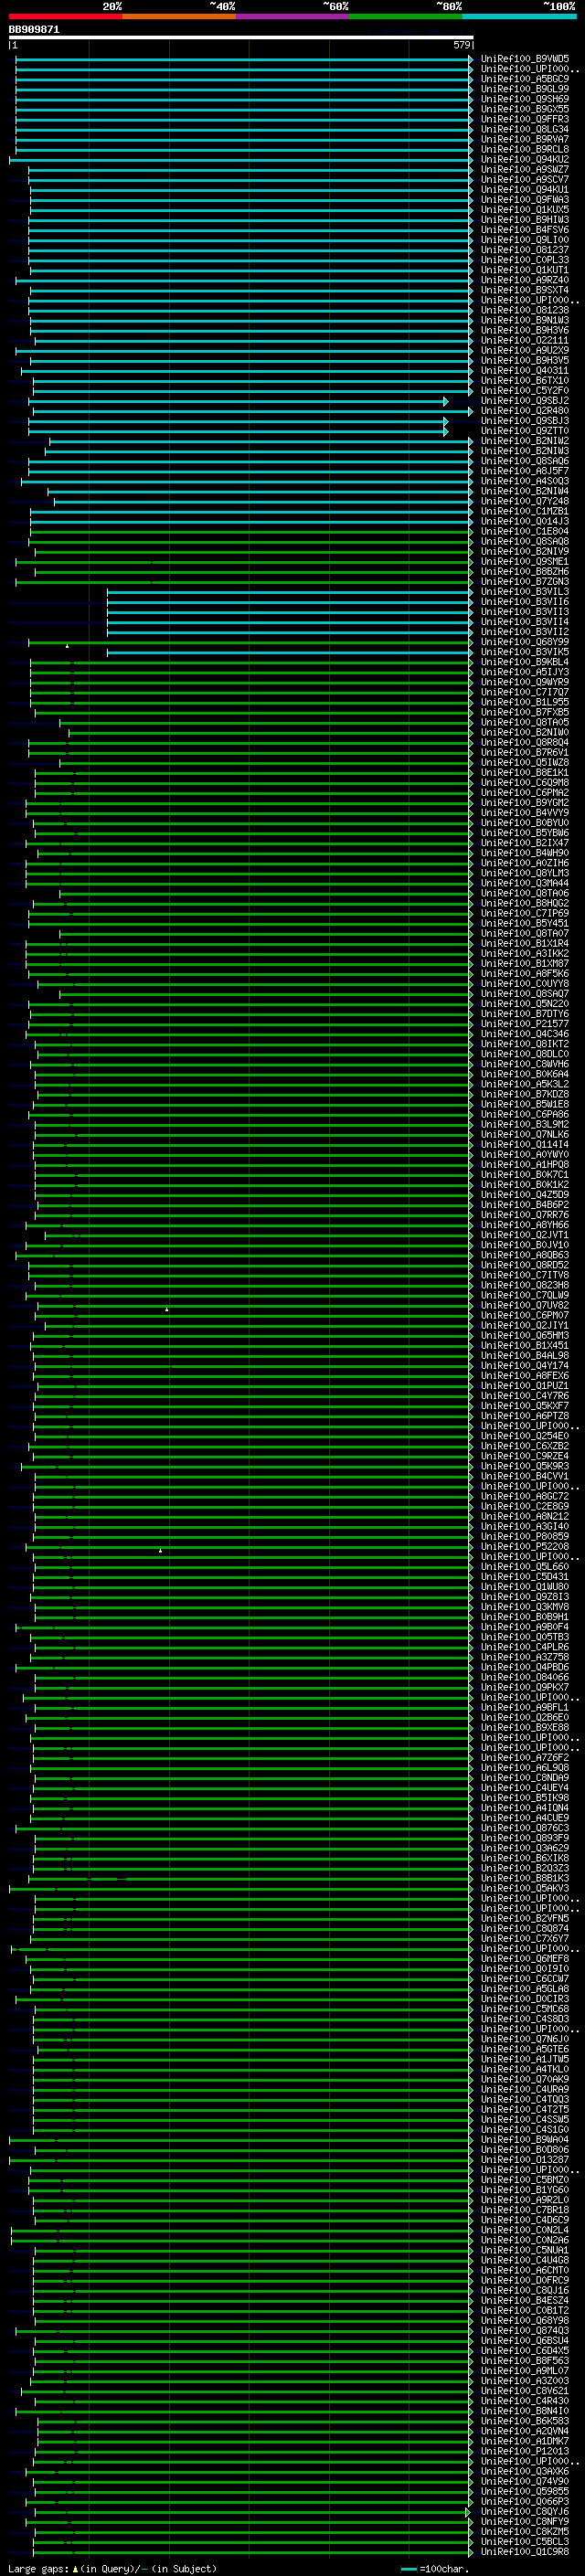Click the label UniRef100_Q8SAQ6
Image resolution: width=585 pixels, height=2576 pixels.
coord(525,461)
